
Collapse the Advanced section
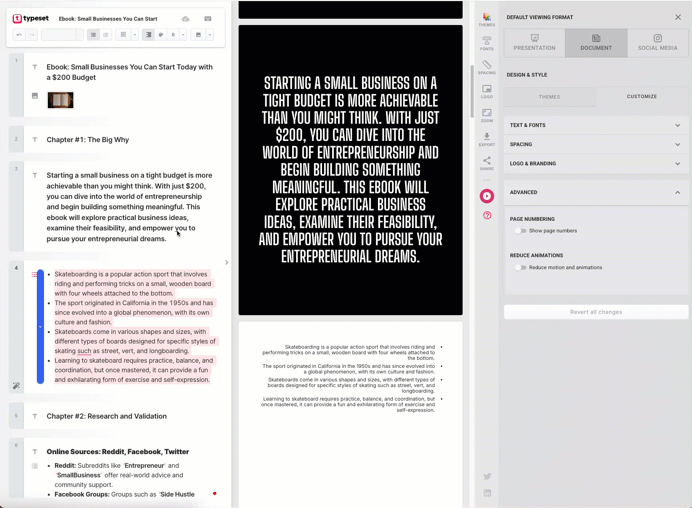click(596, 192)
